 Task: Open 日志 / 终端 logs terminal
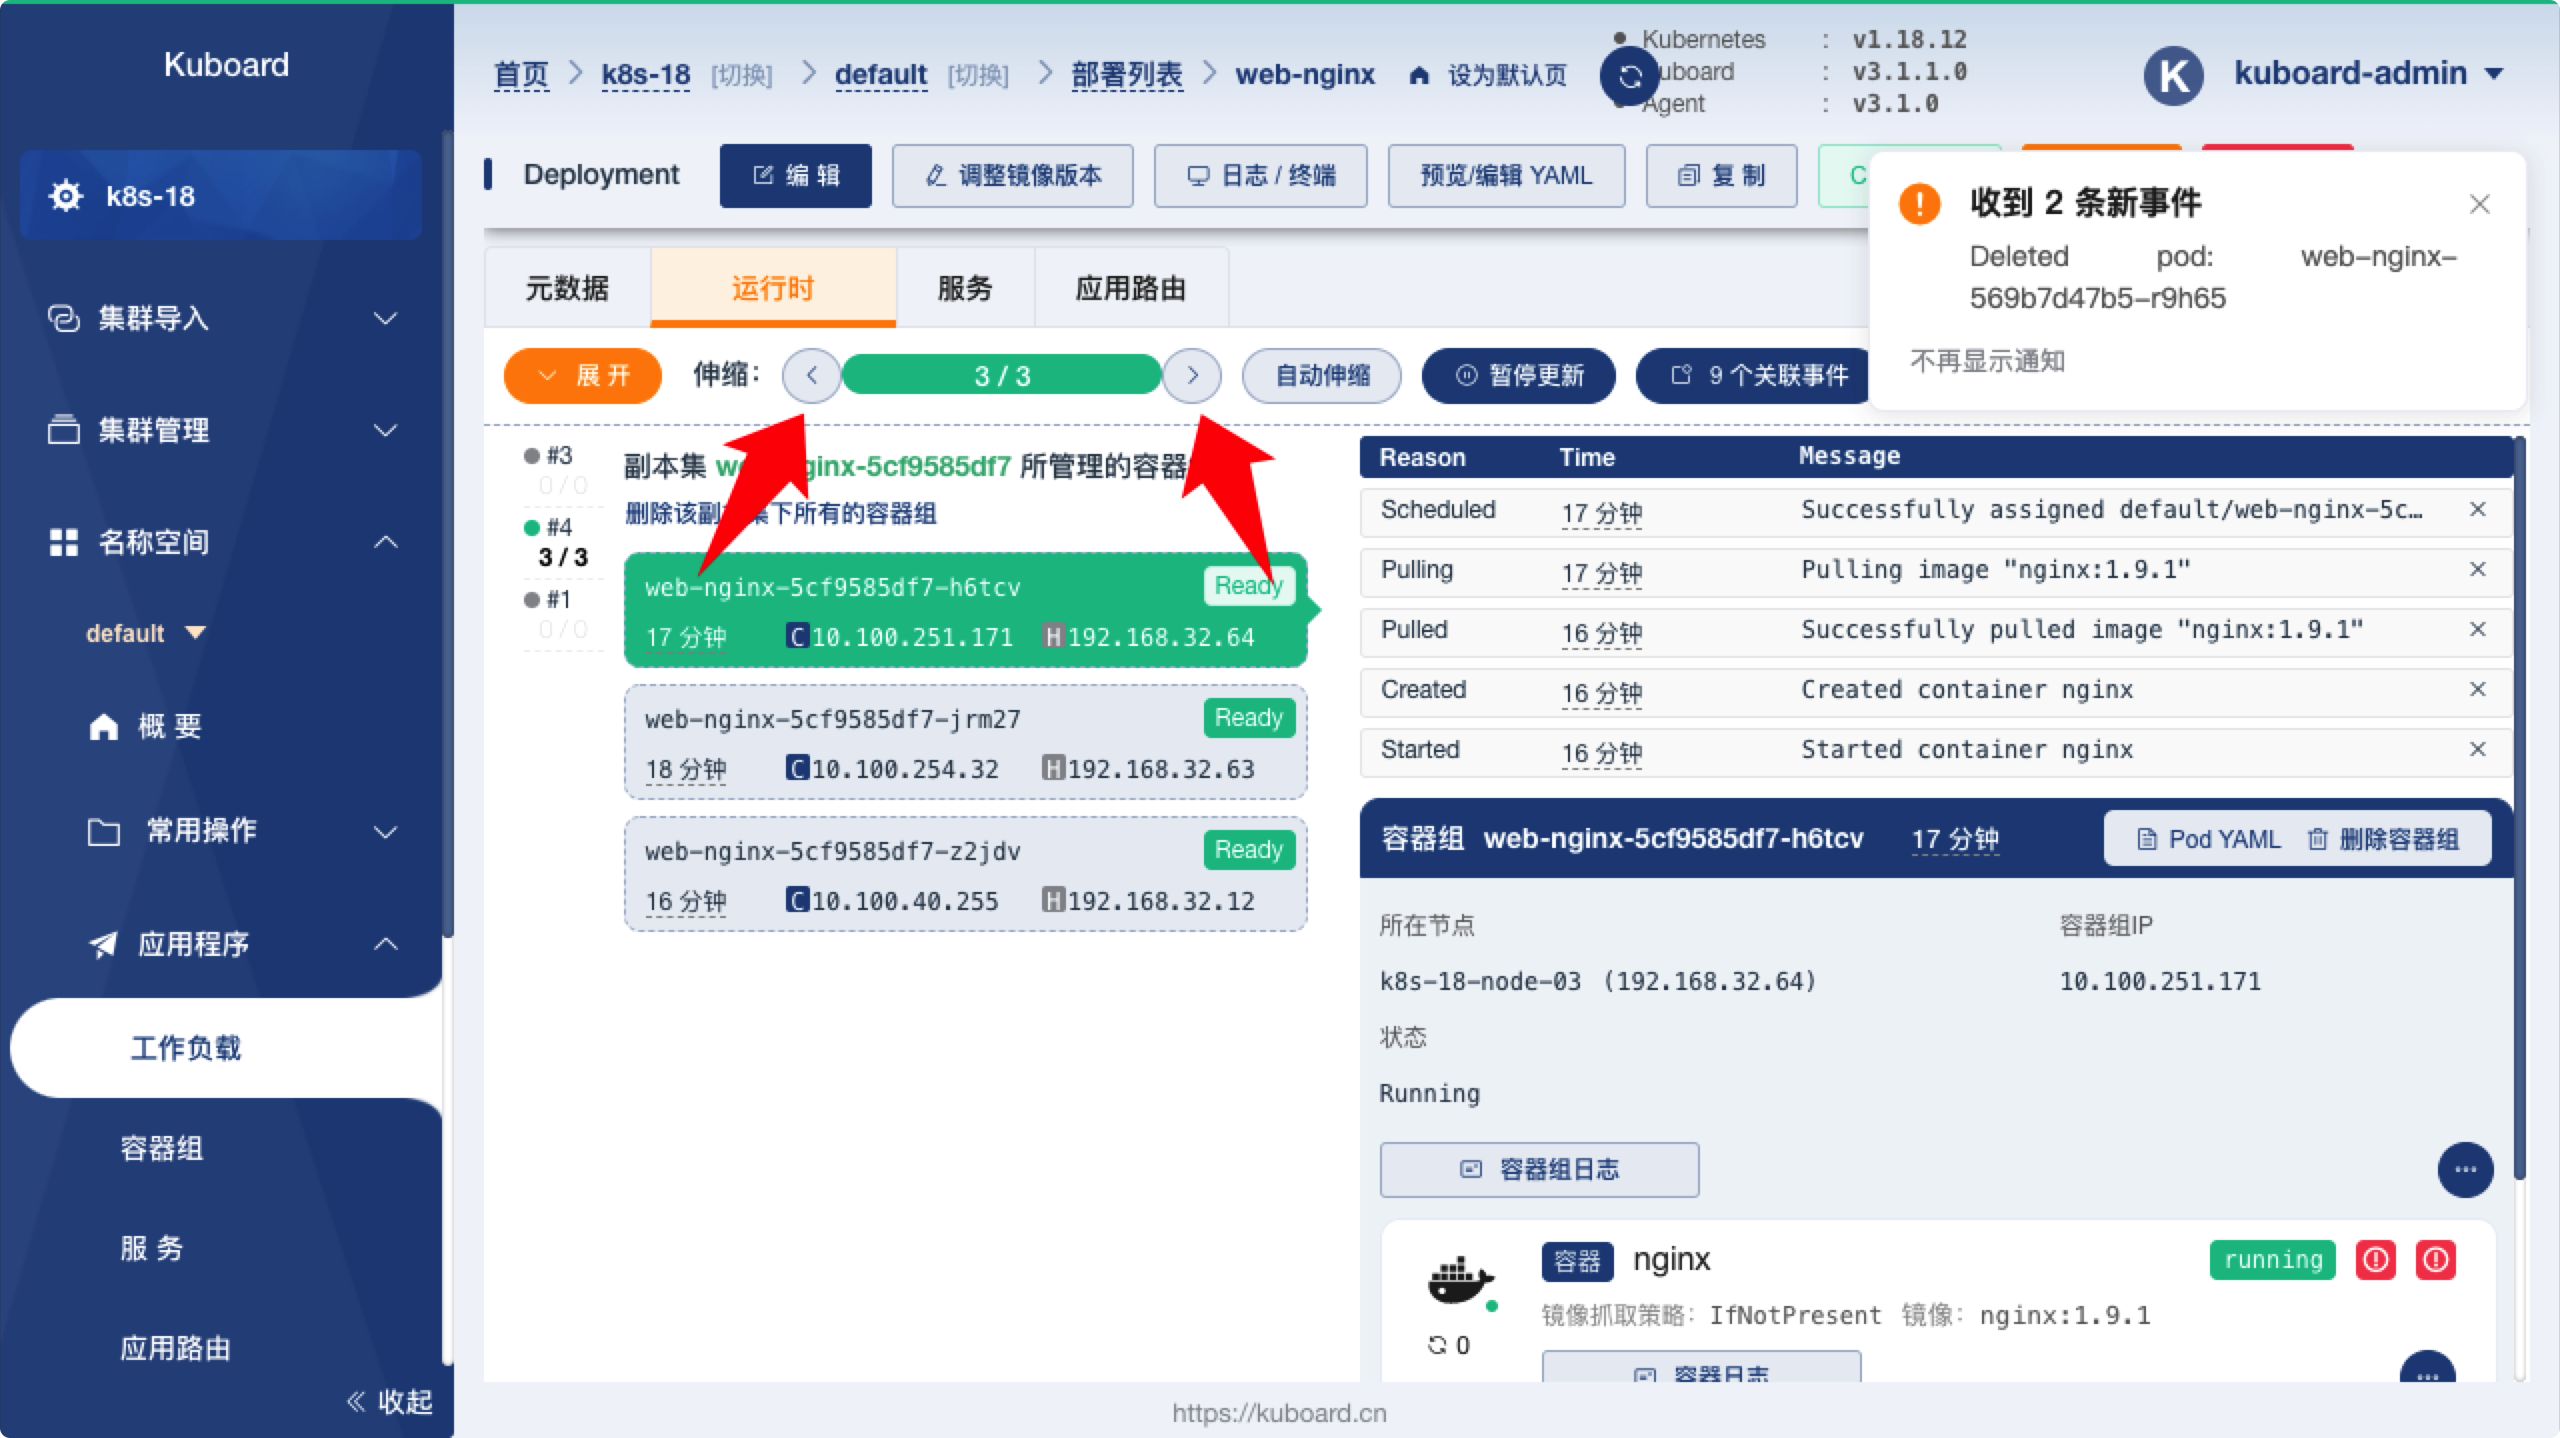[x=1260, y=176]
